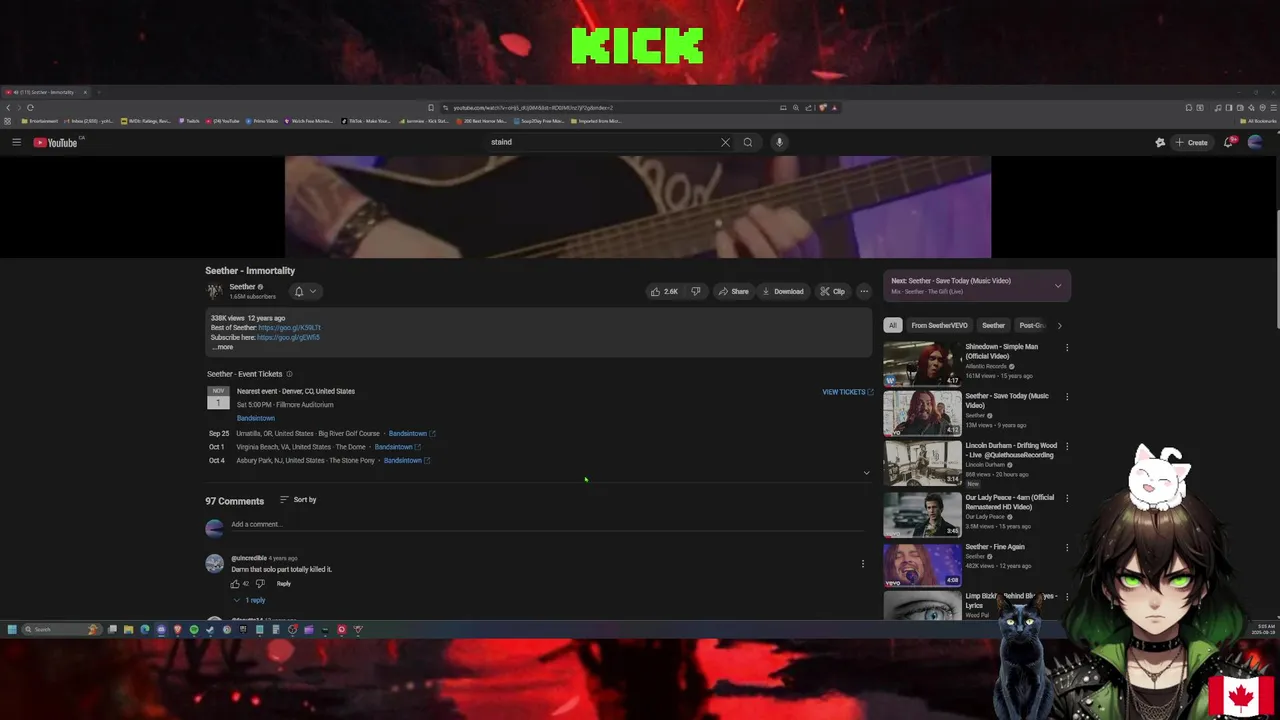Screen dimensions: 1280x720
Task: Open the Seether channel name link
Action: coord(242,287)
